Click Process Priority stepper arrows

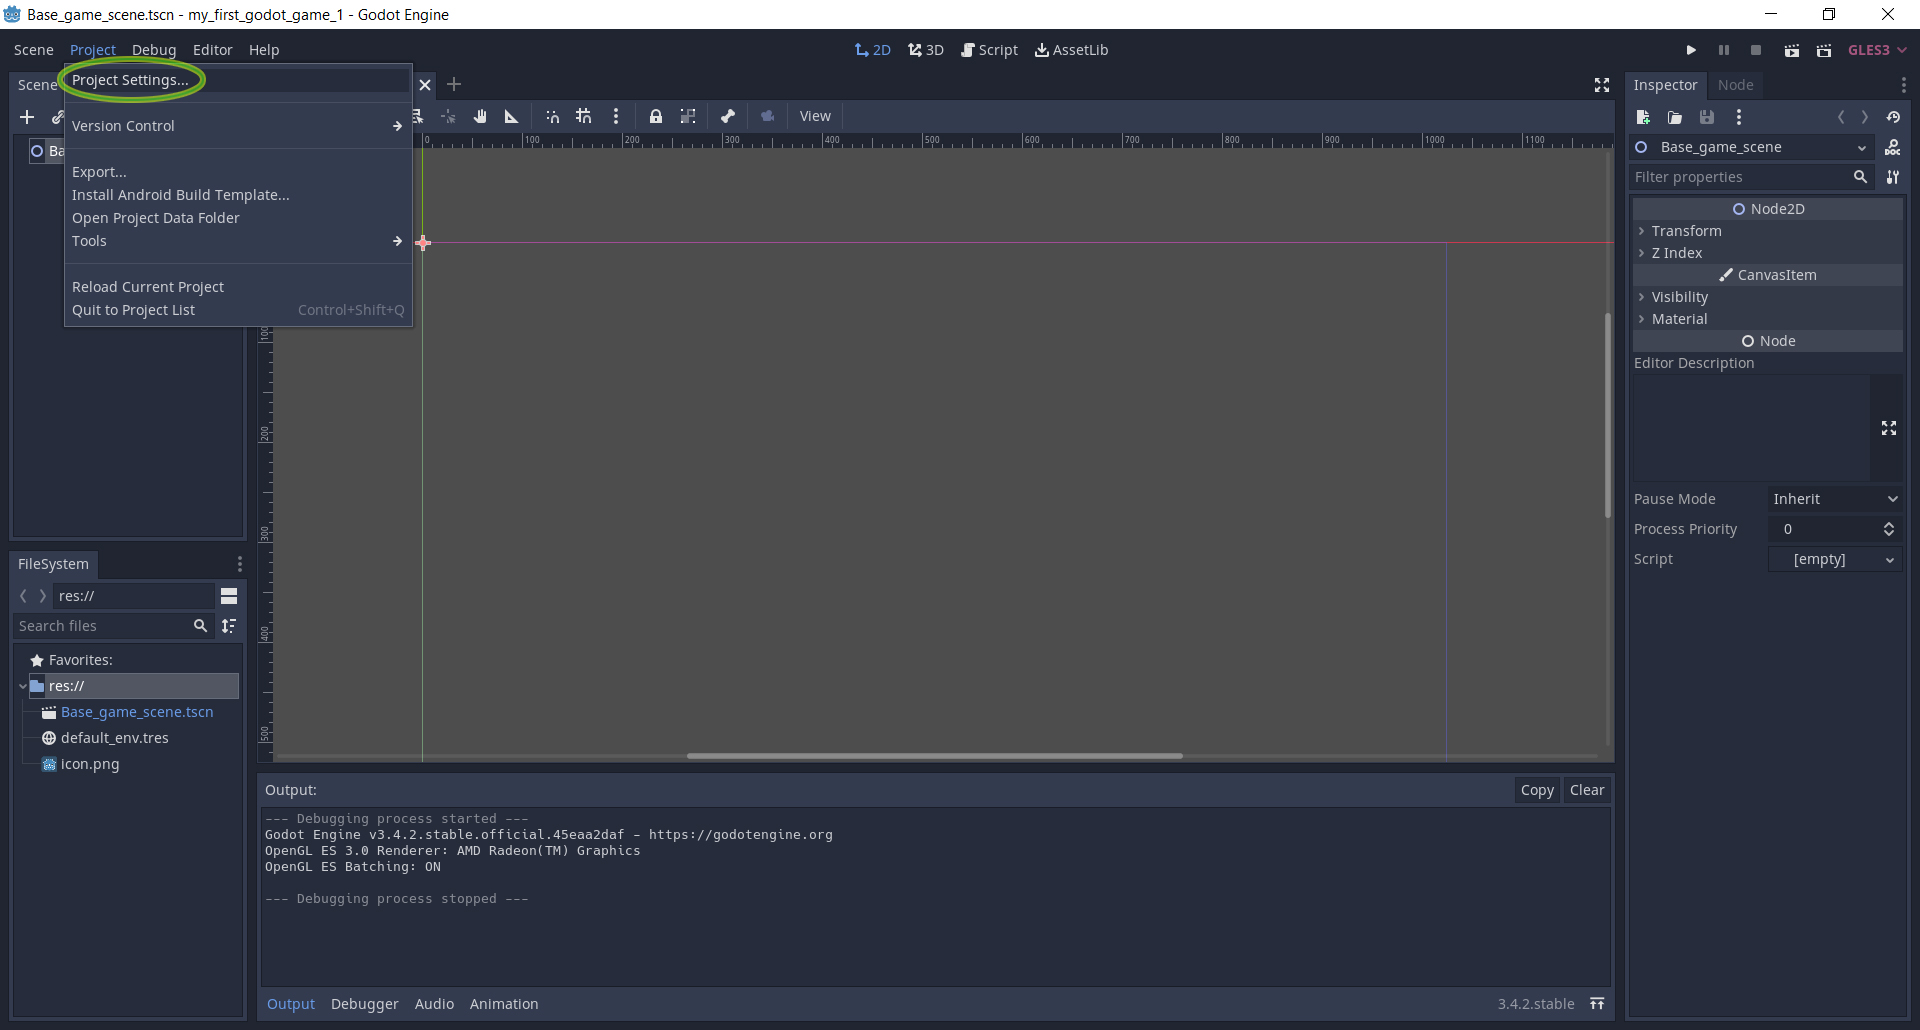pyautogui.click(x=1889, y=529)
